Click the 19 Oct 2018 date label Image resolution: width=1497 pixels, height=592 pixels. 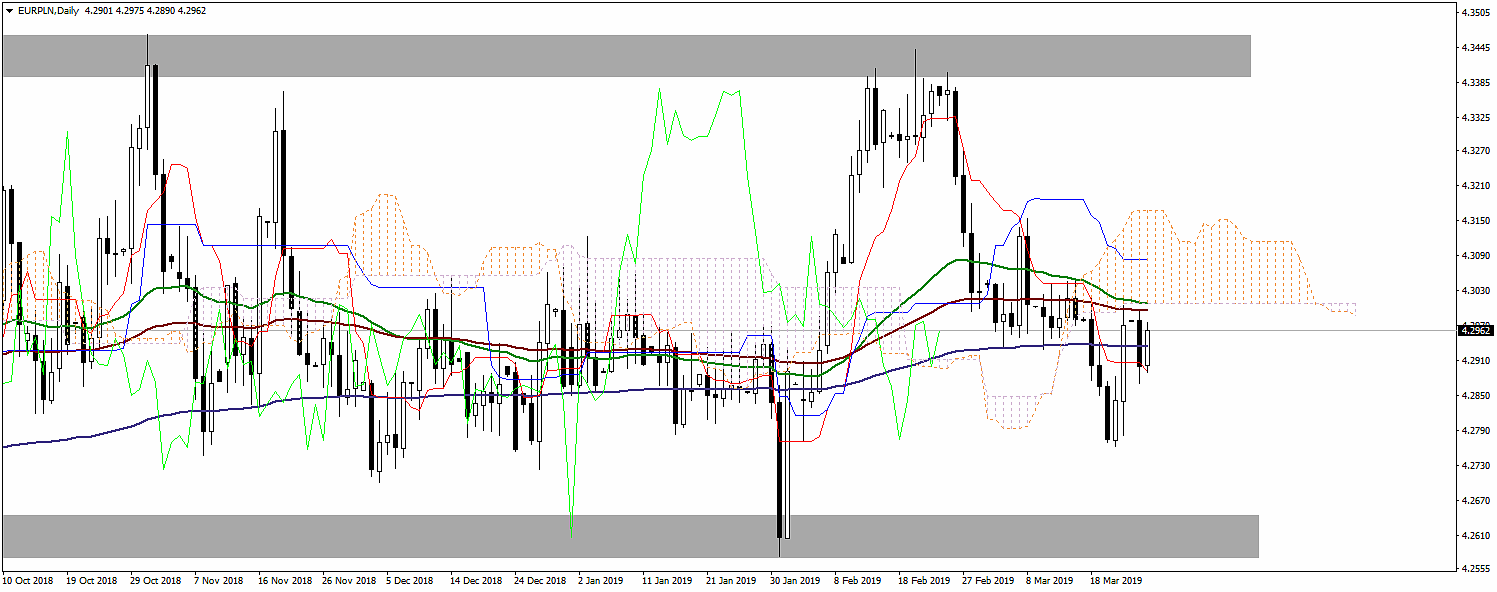pos(91,580)
